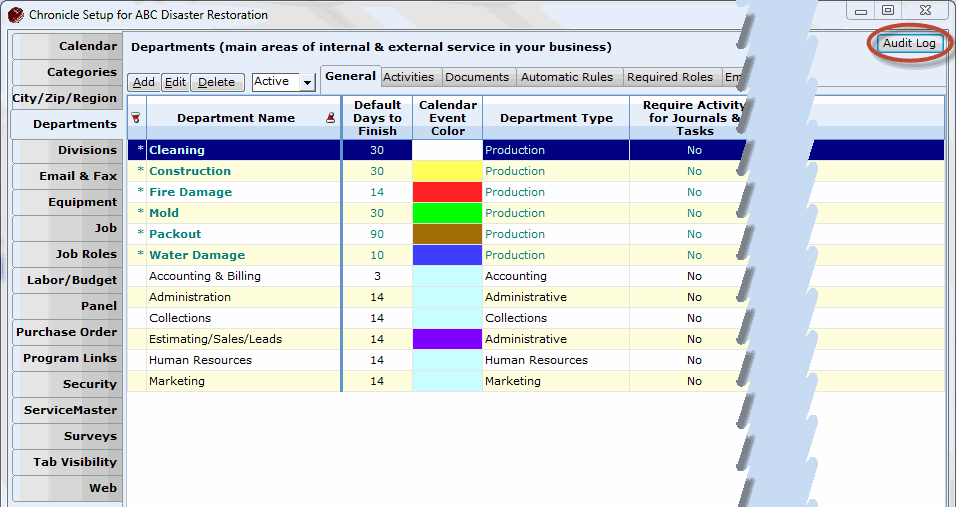
Task: Select the Administration department name
Action: [190, 297]
